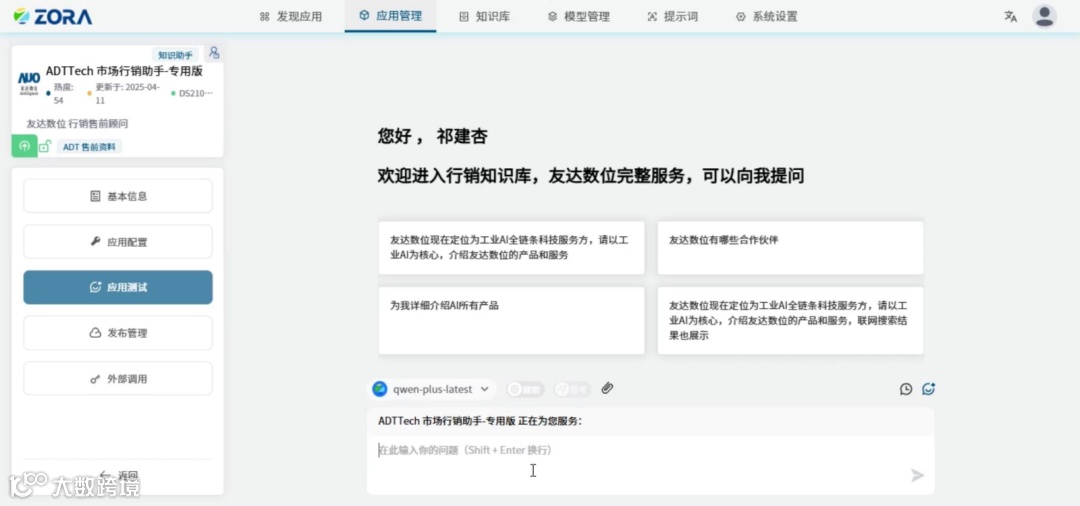Switch to 模型管理 tab
The width and height of the screenshot is (1080, 506).
pos(579,17)
